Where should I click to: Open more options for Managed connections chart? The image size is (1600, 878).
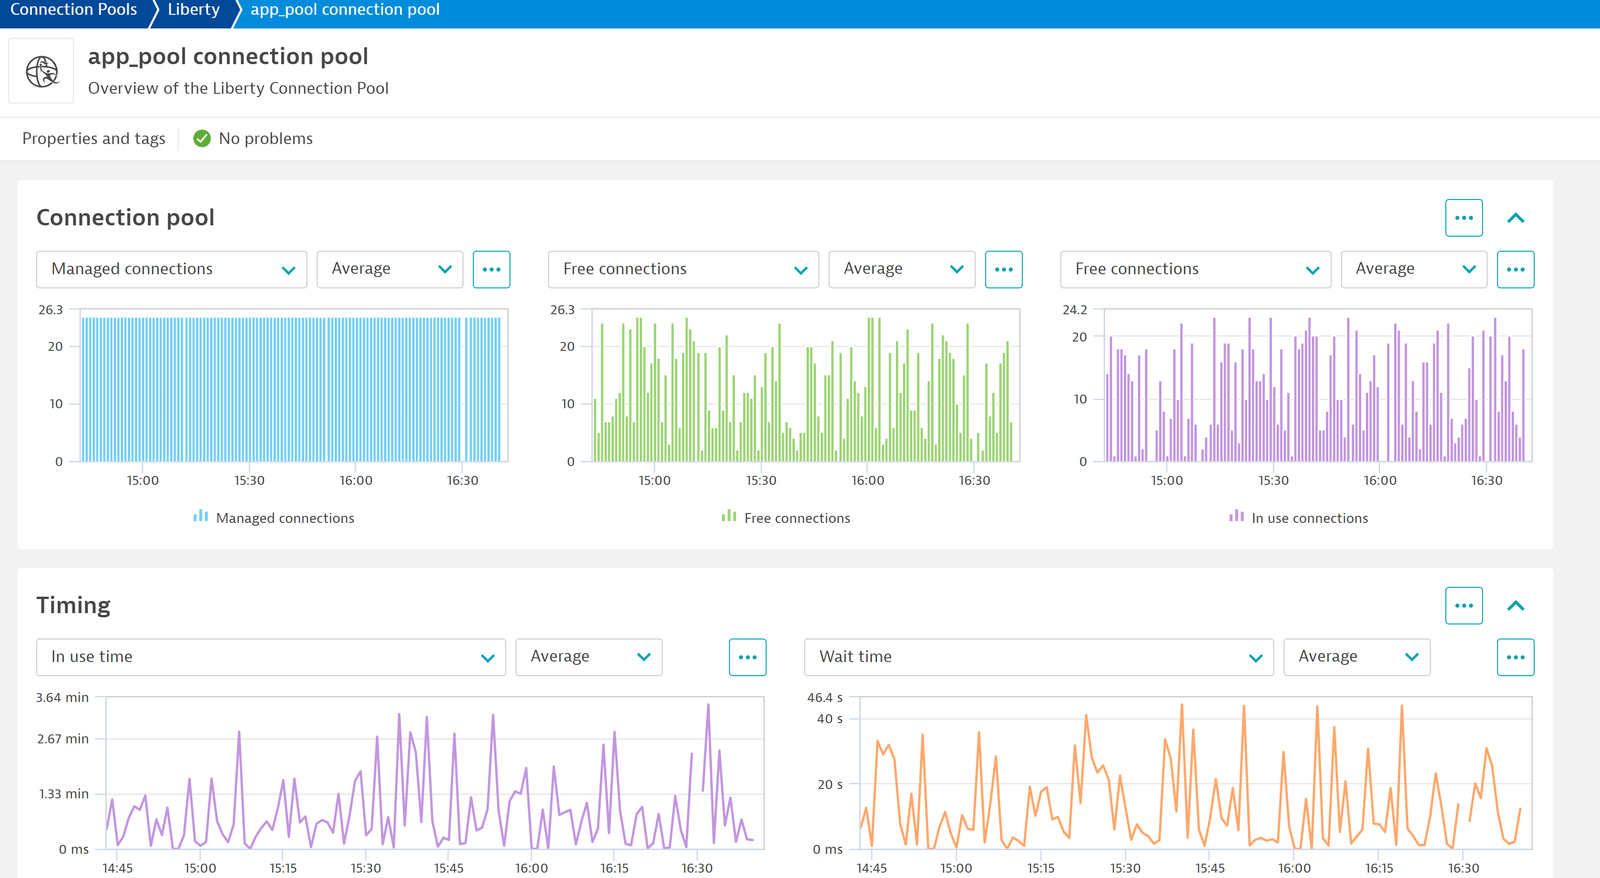(x=492, y=269)
